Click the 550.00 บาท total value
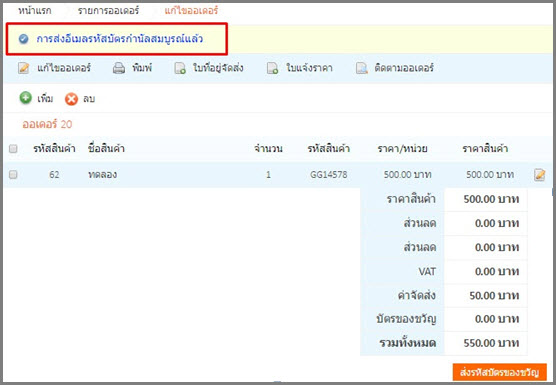The width and height of the screenshot is (556, 385). (x=491, y=343)
